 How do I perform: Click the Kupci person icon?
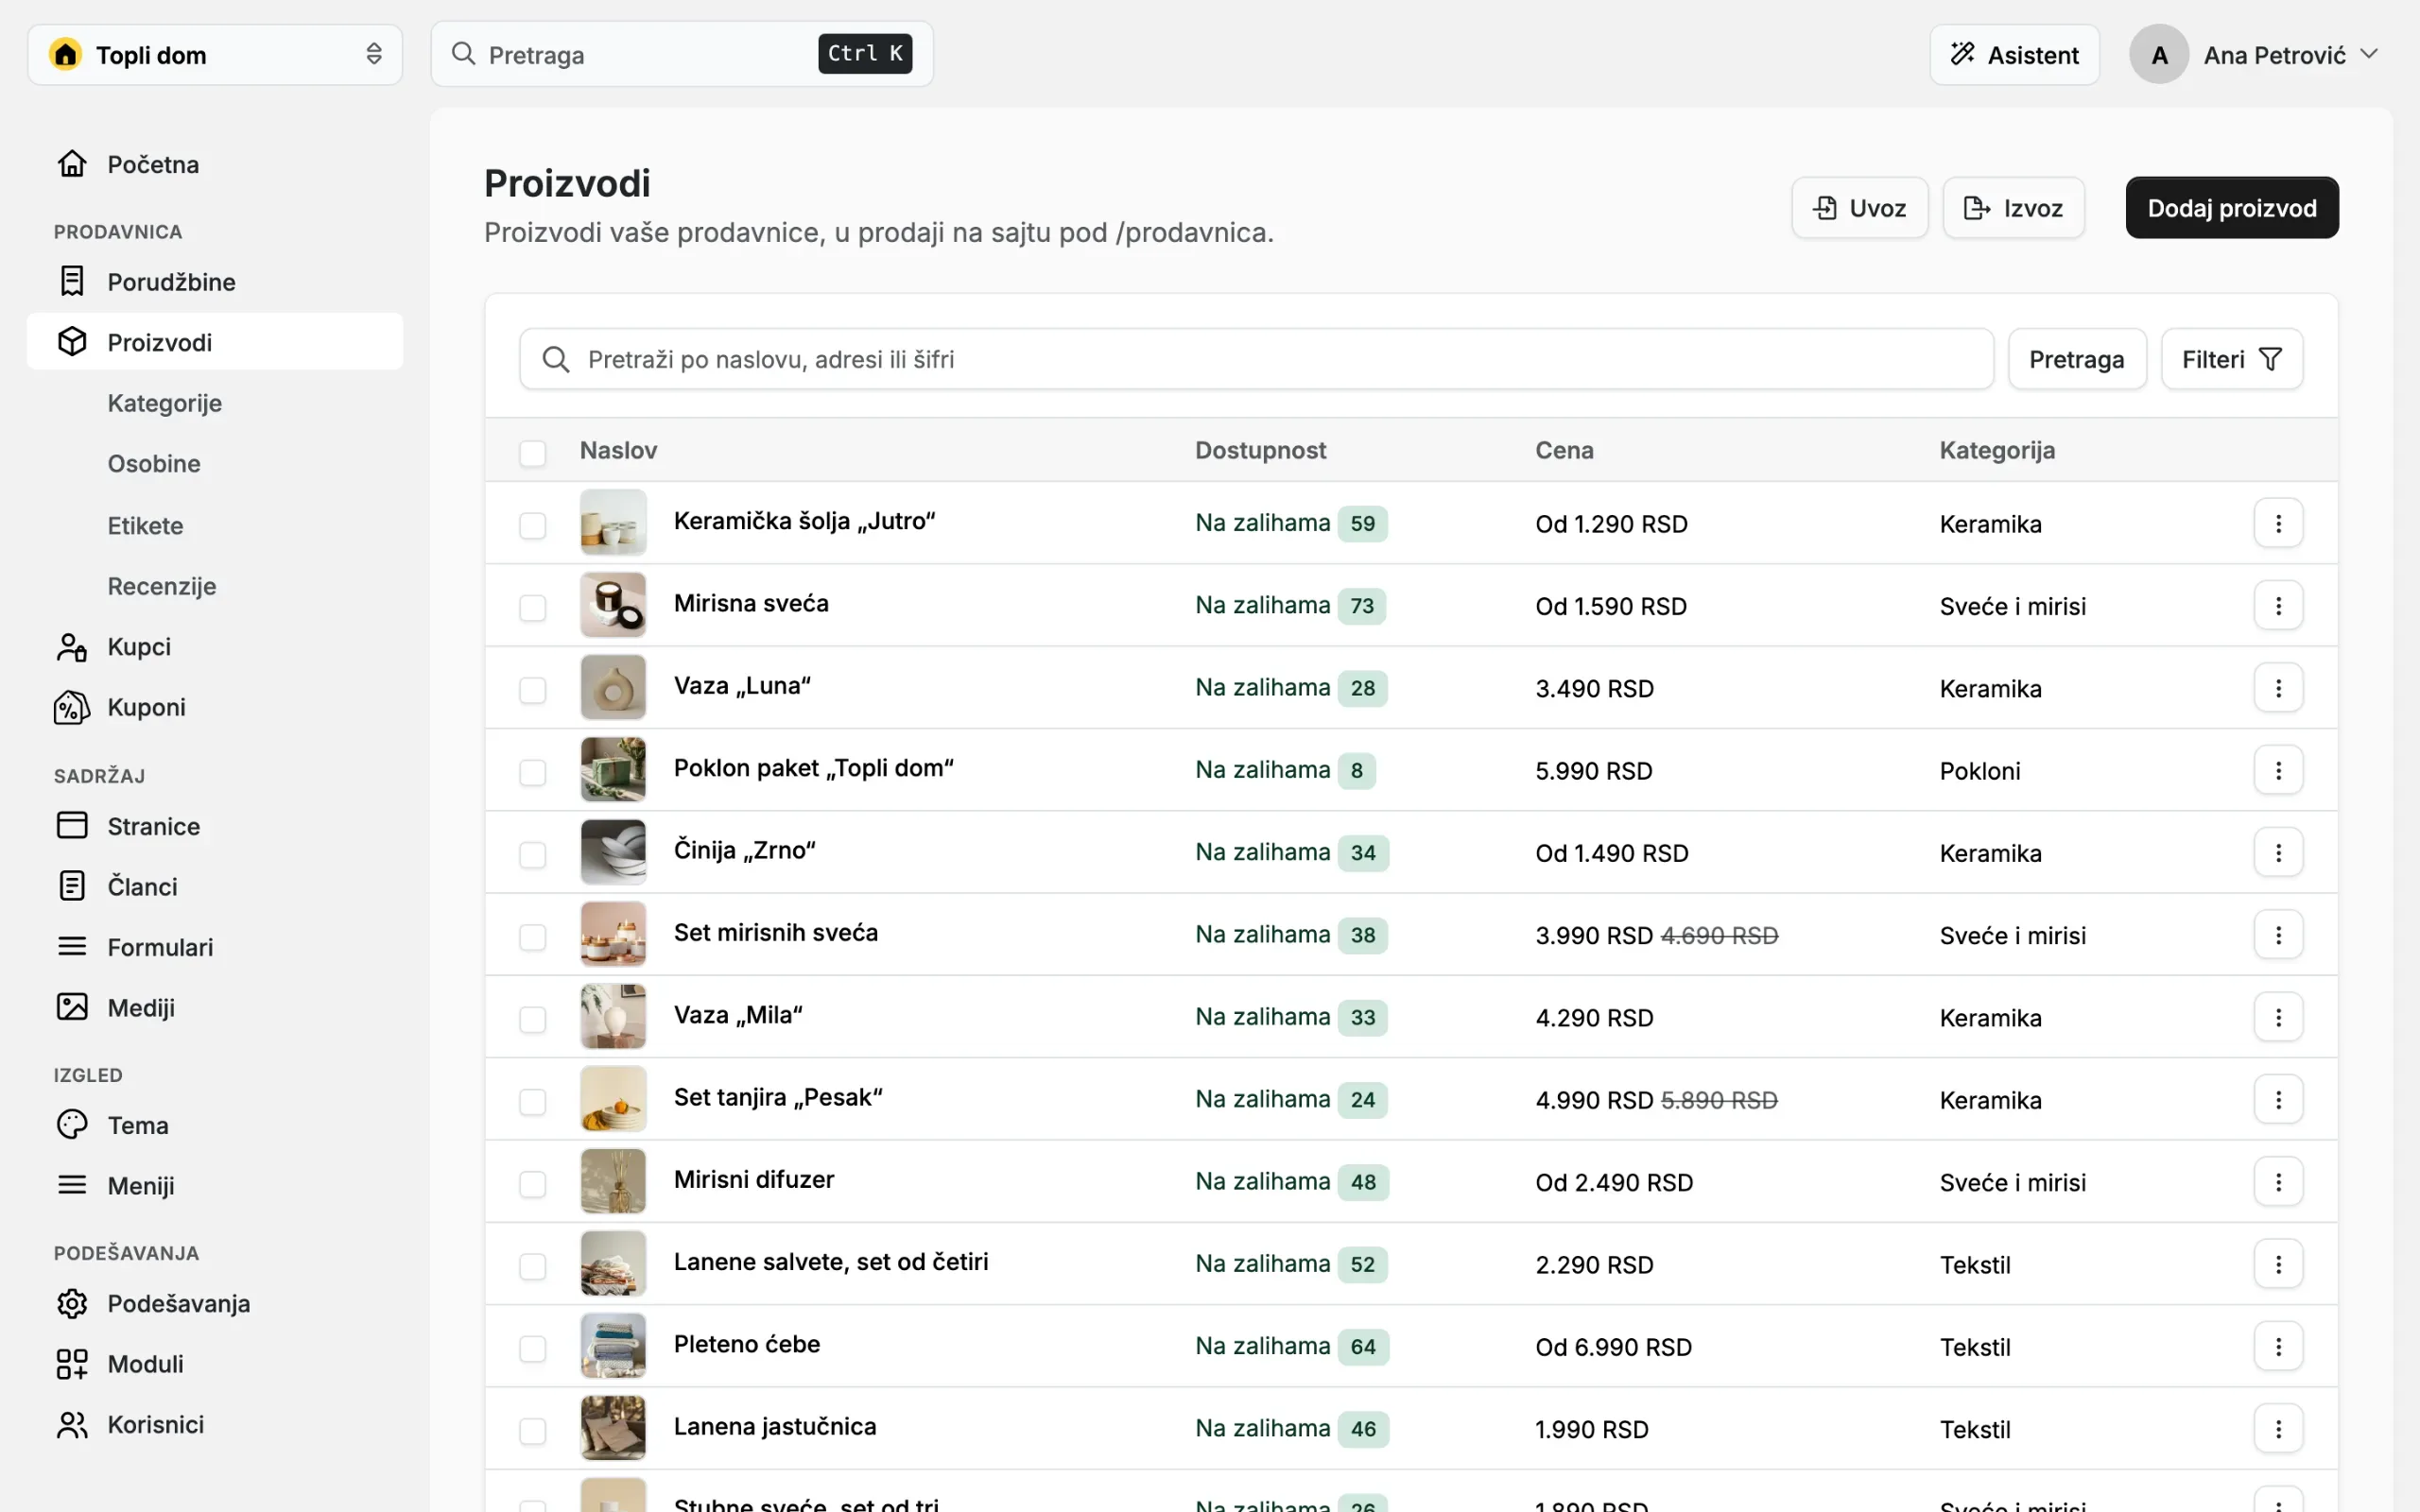[x=72, y=647]
